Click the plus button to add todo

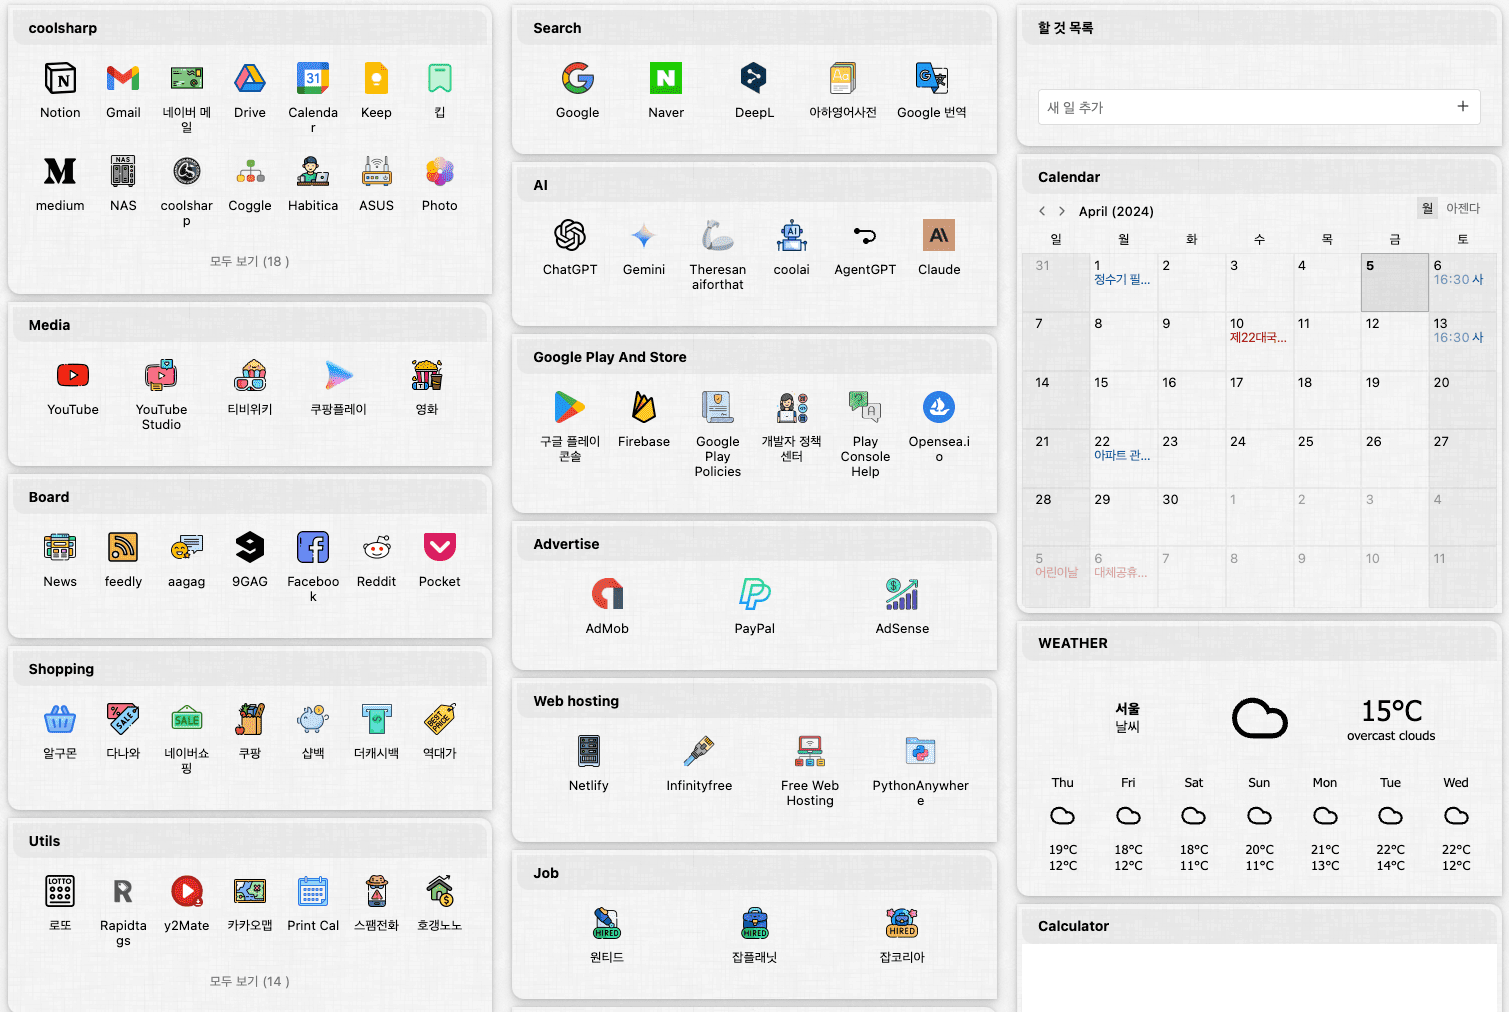coord(1462,106)
